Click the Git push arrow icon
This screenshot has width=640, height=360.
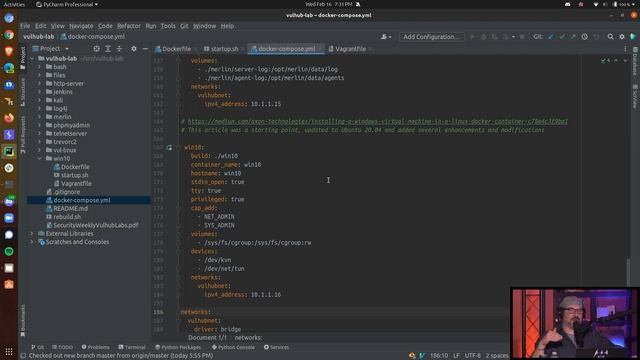(573, 37)
